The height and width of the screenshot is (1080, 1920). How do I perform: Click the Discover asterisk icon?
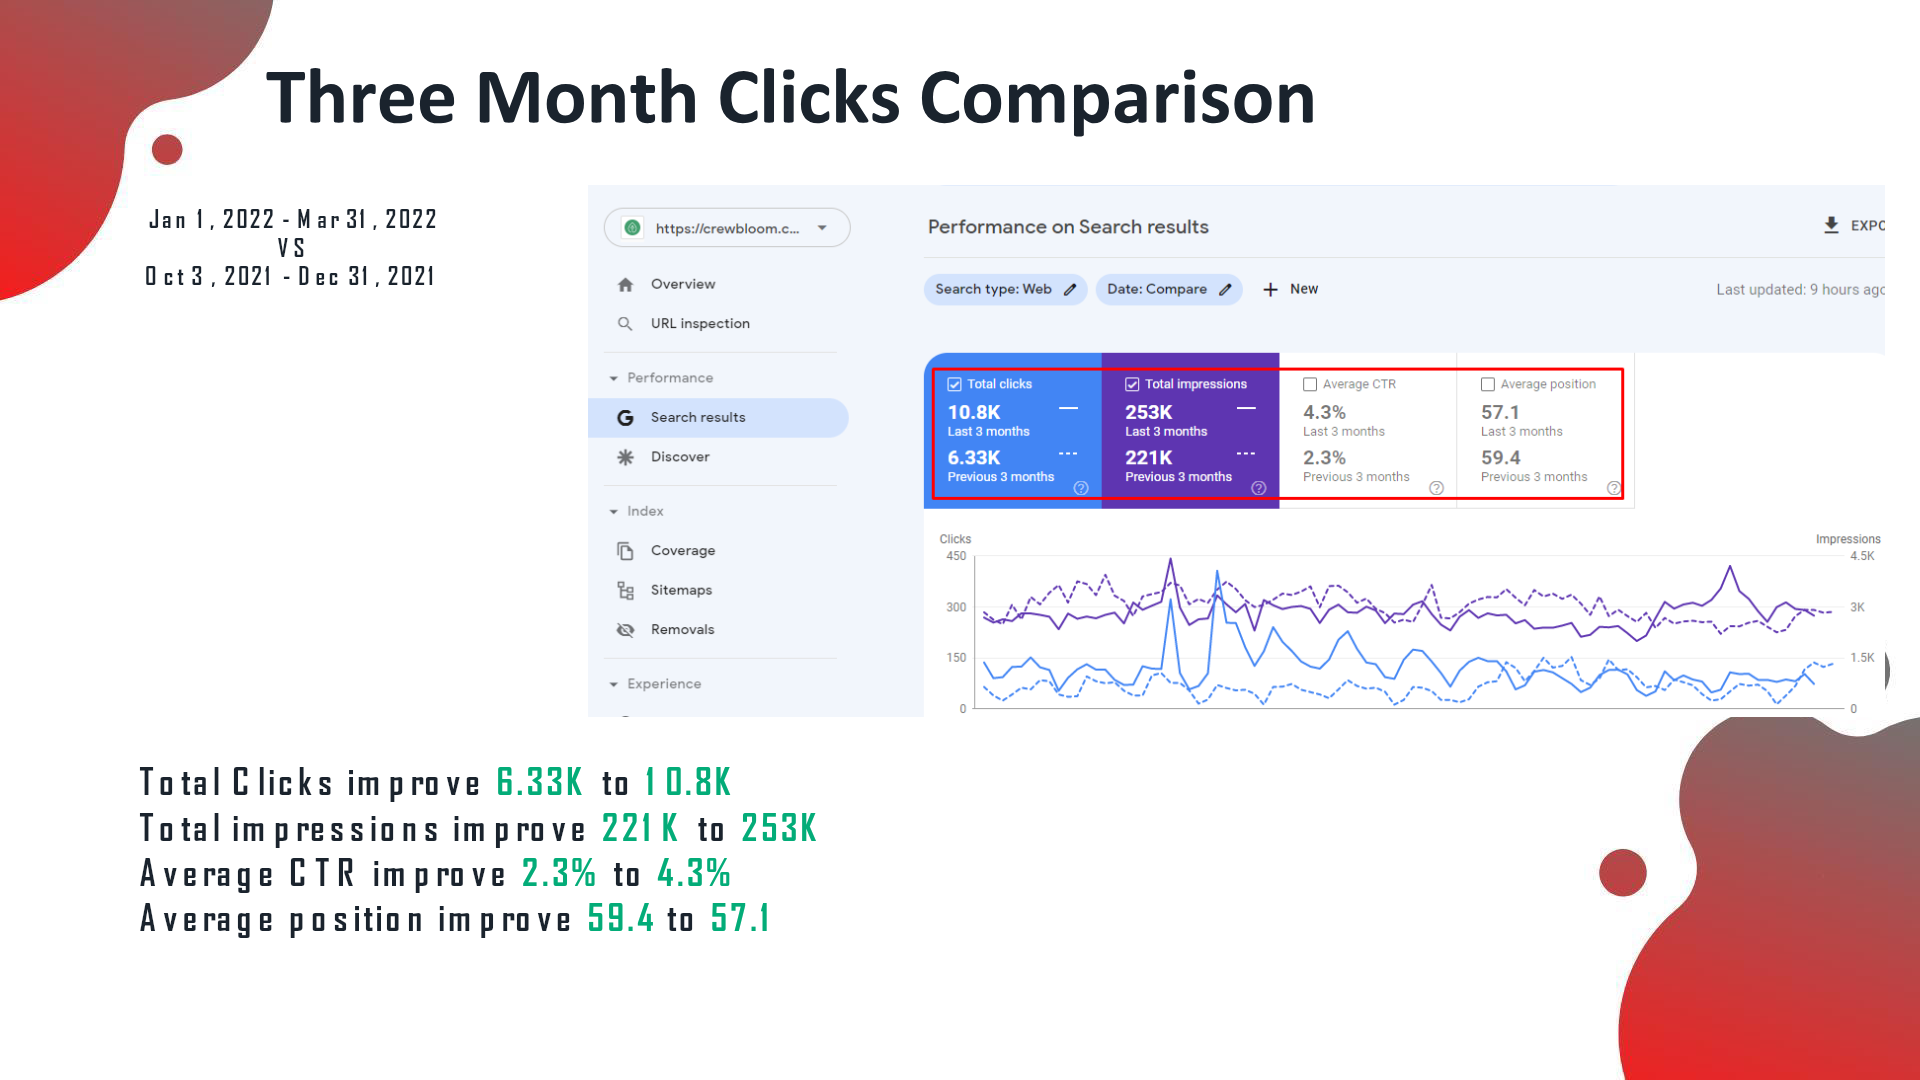[626, 457]
